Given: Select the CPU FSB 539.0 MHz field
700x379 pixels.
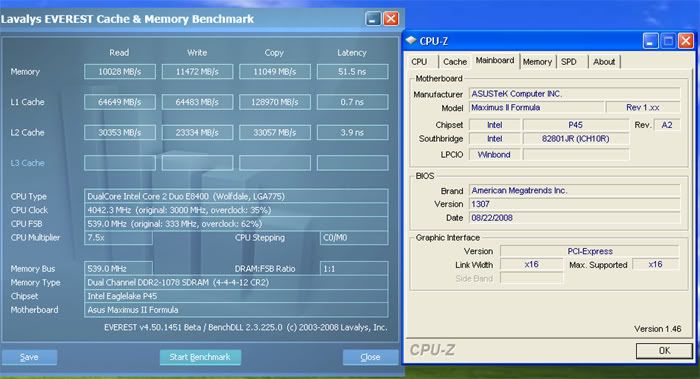Looking at the screenshot, I should [x=236, y=224].
